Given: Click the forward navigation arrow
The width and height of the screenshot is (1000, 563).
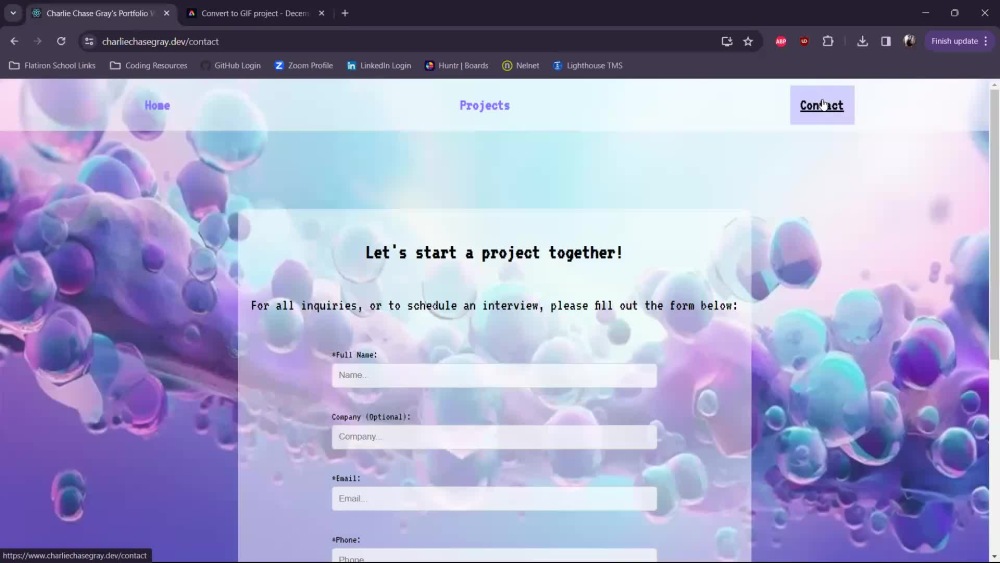Looking at the screenshot, I should [x=38, y=41].
